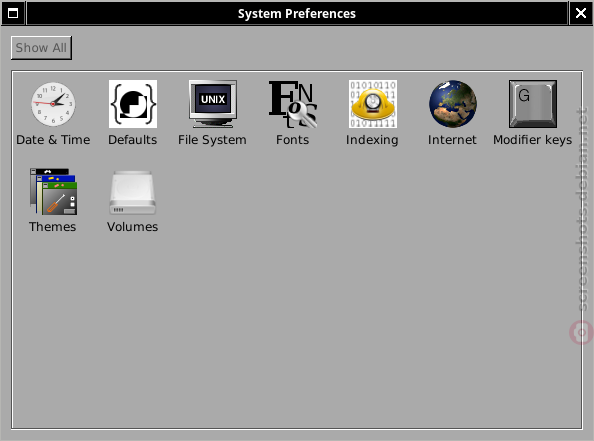Click the "Indexing" text label
This screenshot has width=594, height=441.
point(372,140)
